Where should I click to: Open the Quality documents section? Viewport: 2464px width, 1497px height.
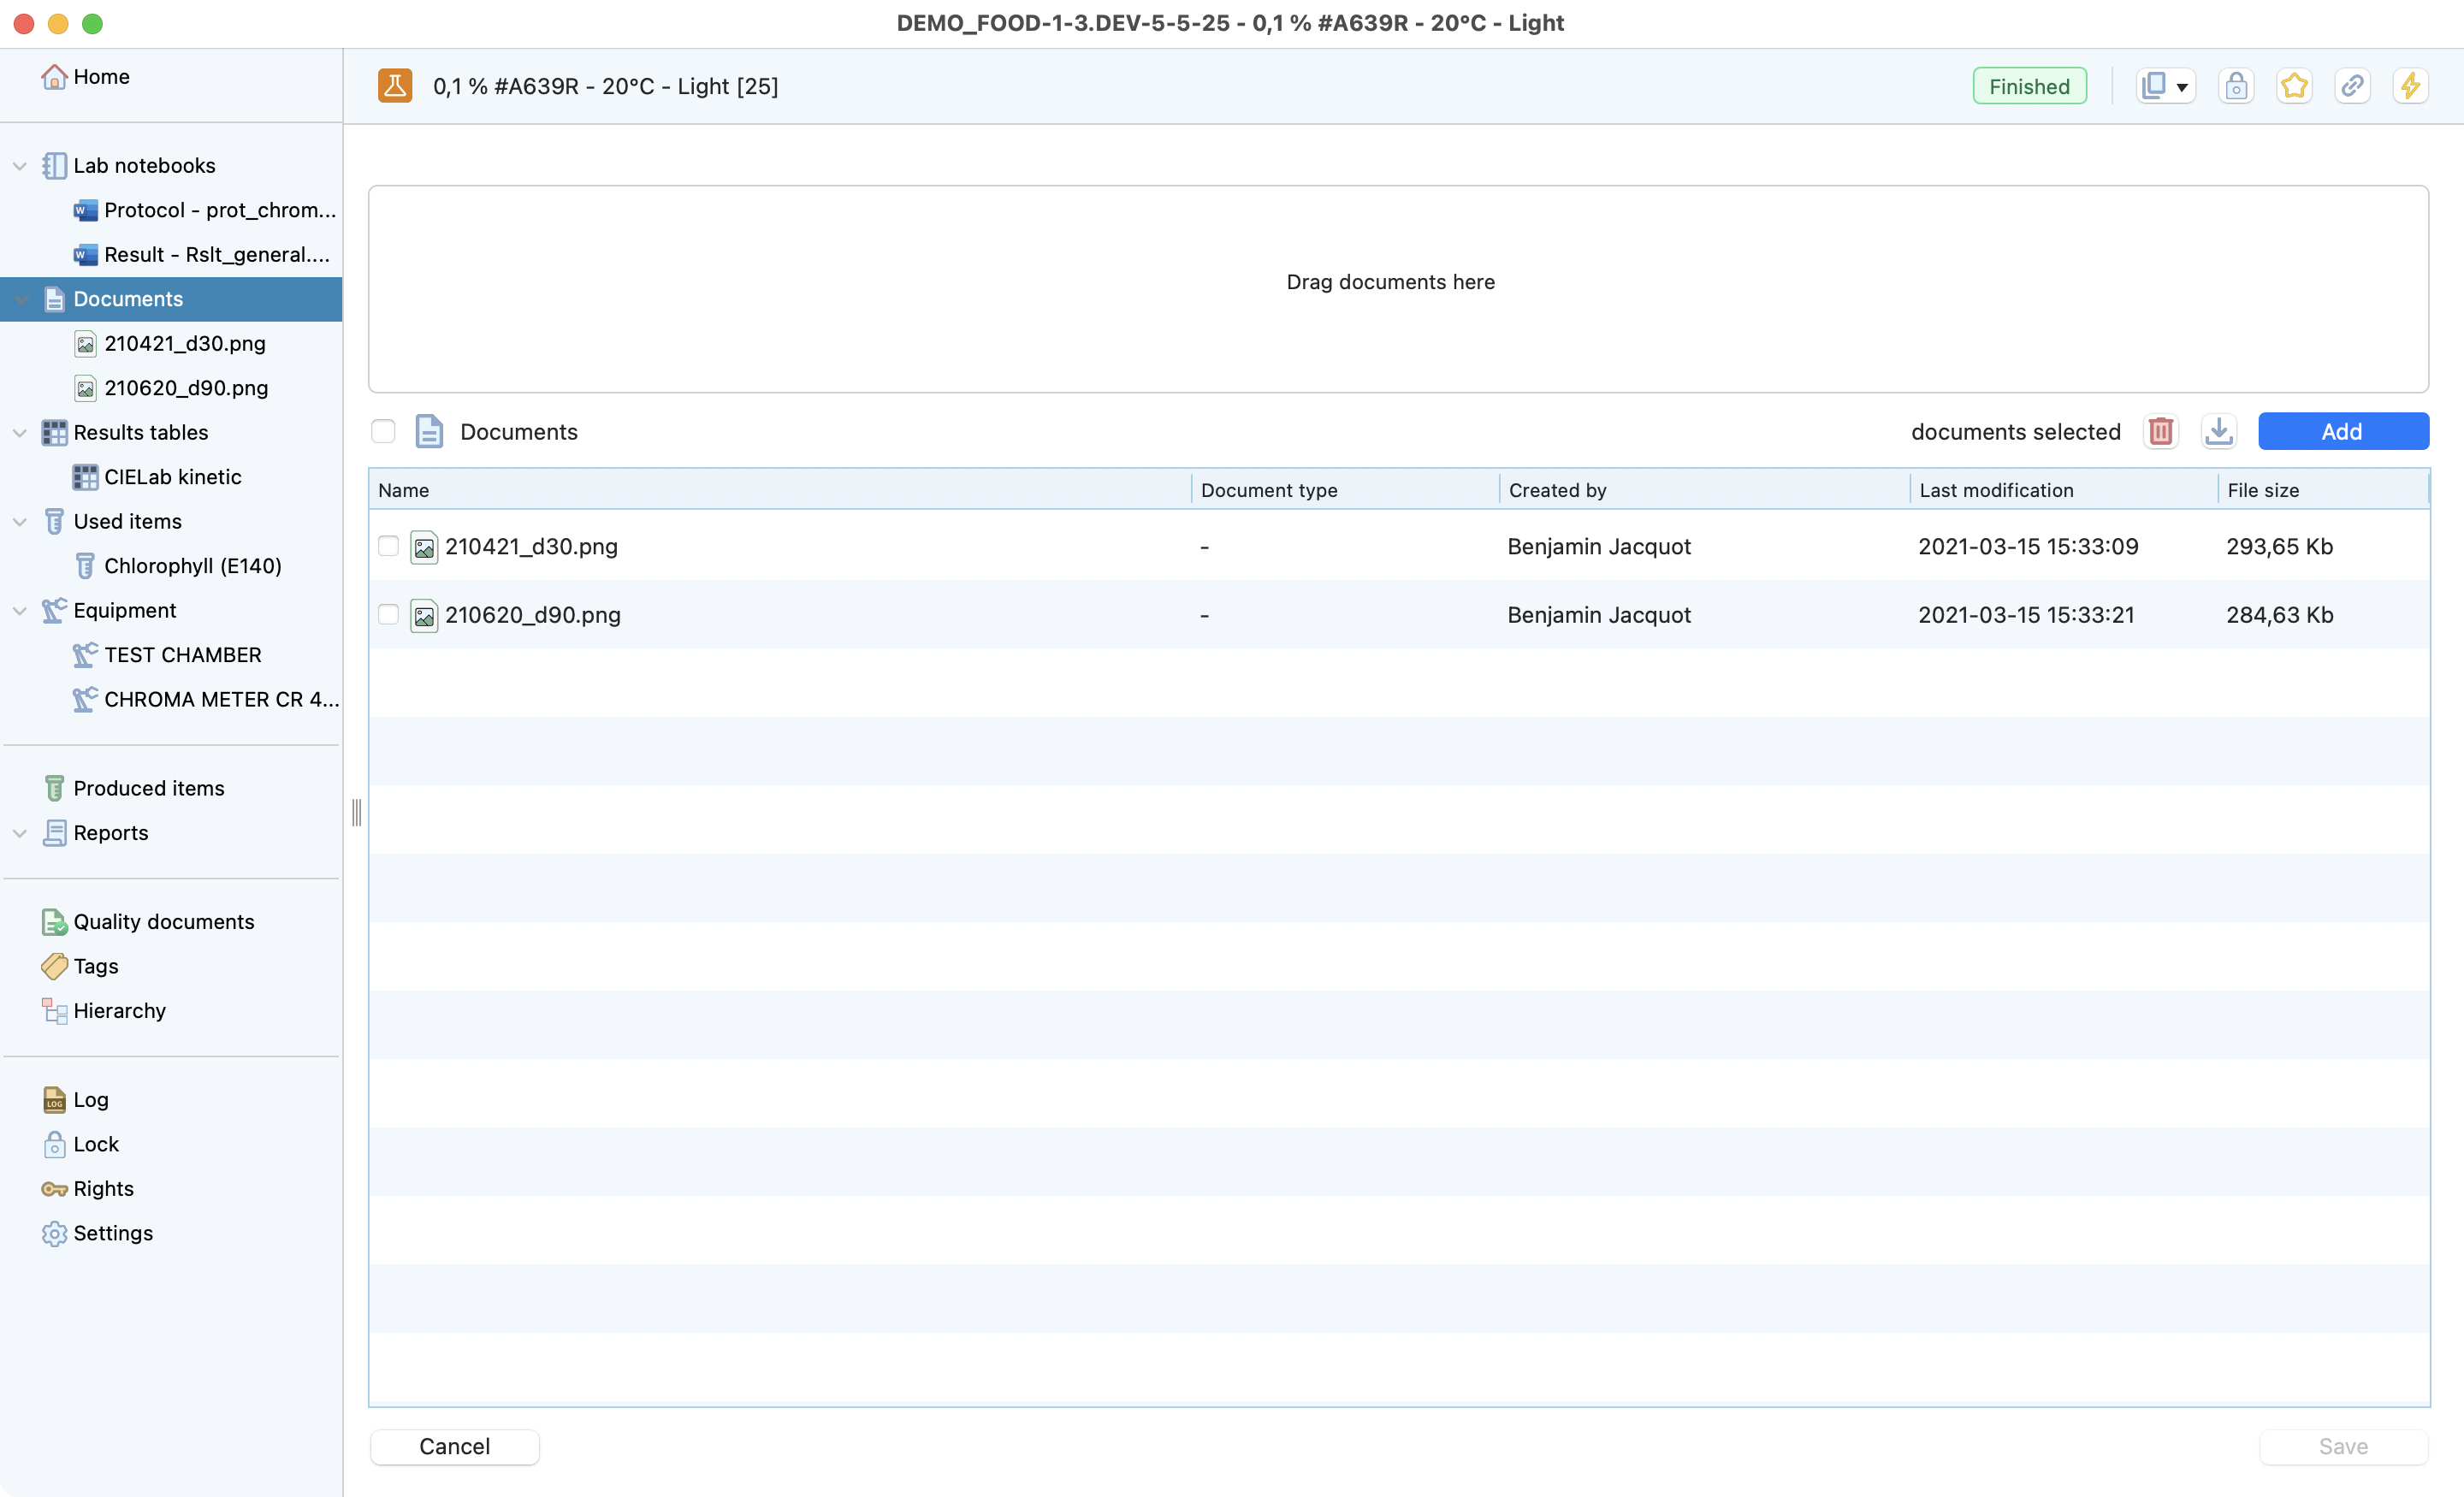coord(163,922)
